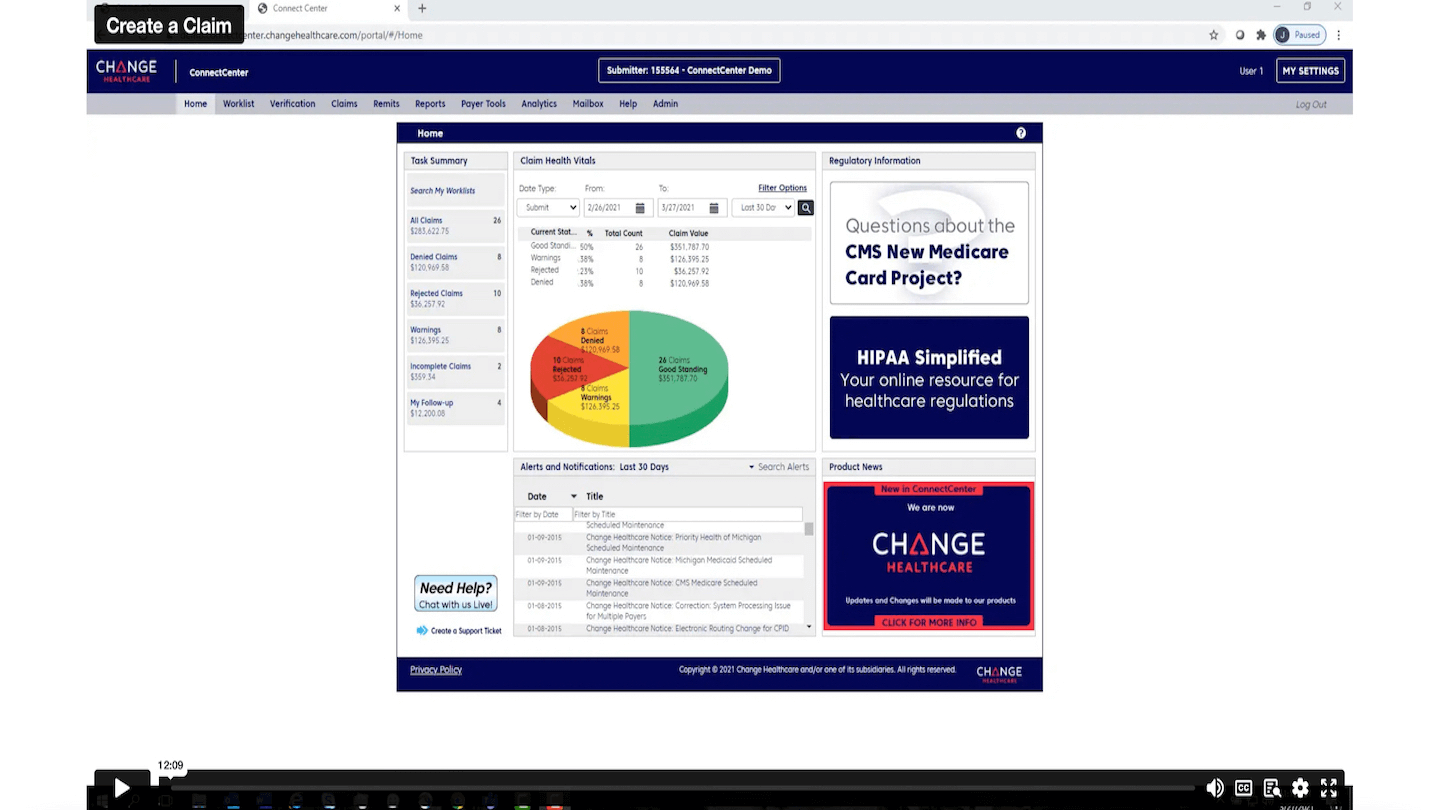Screen dimensions: 1440x810
Task: Click the alerts list scrollbar thumb
Action: [x=809, y=529]
